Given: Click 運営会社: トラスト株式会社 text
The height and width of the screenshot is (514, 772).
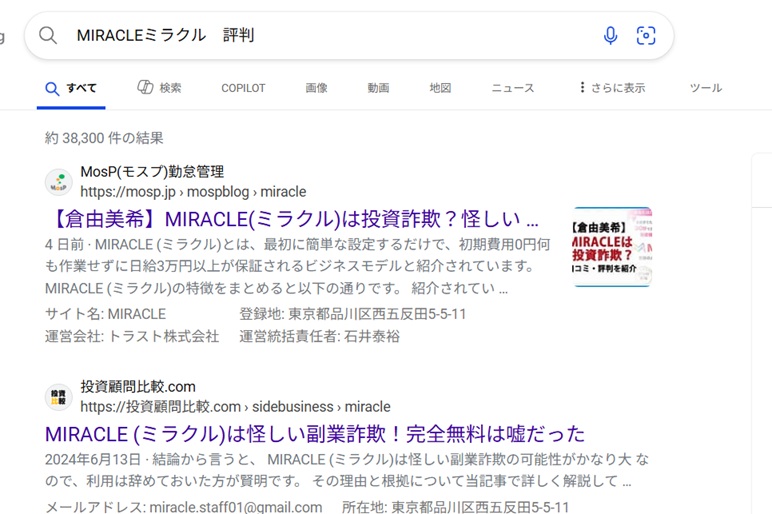Looking at the screenshot, I should [132, 336].
